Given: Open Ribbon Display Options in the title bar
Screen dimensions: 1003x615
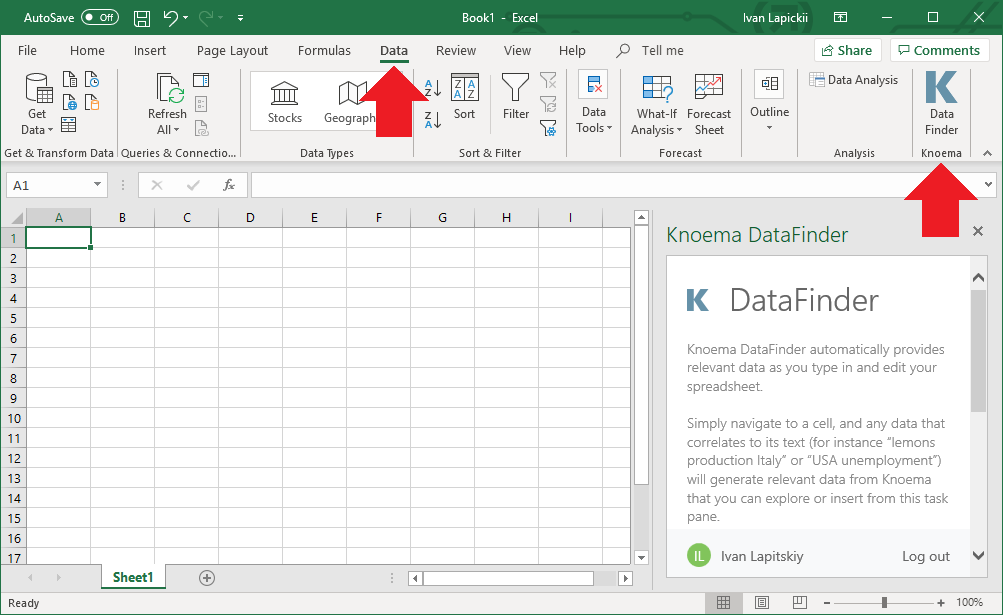Looking at the screenshot, I should pyautogui.click(x=841, y=18).
